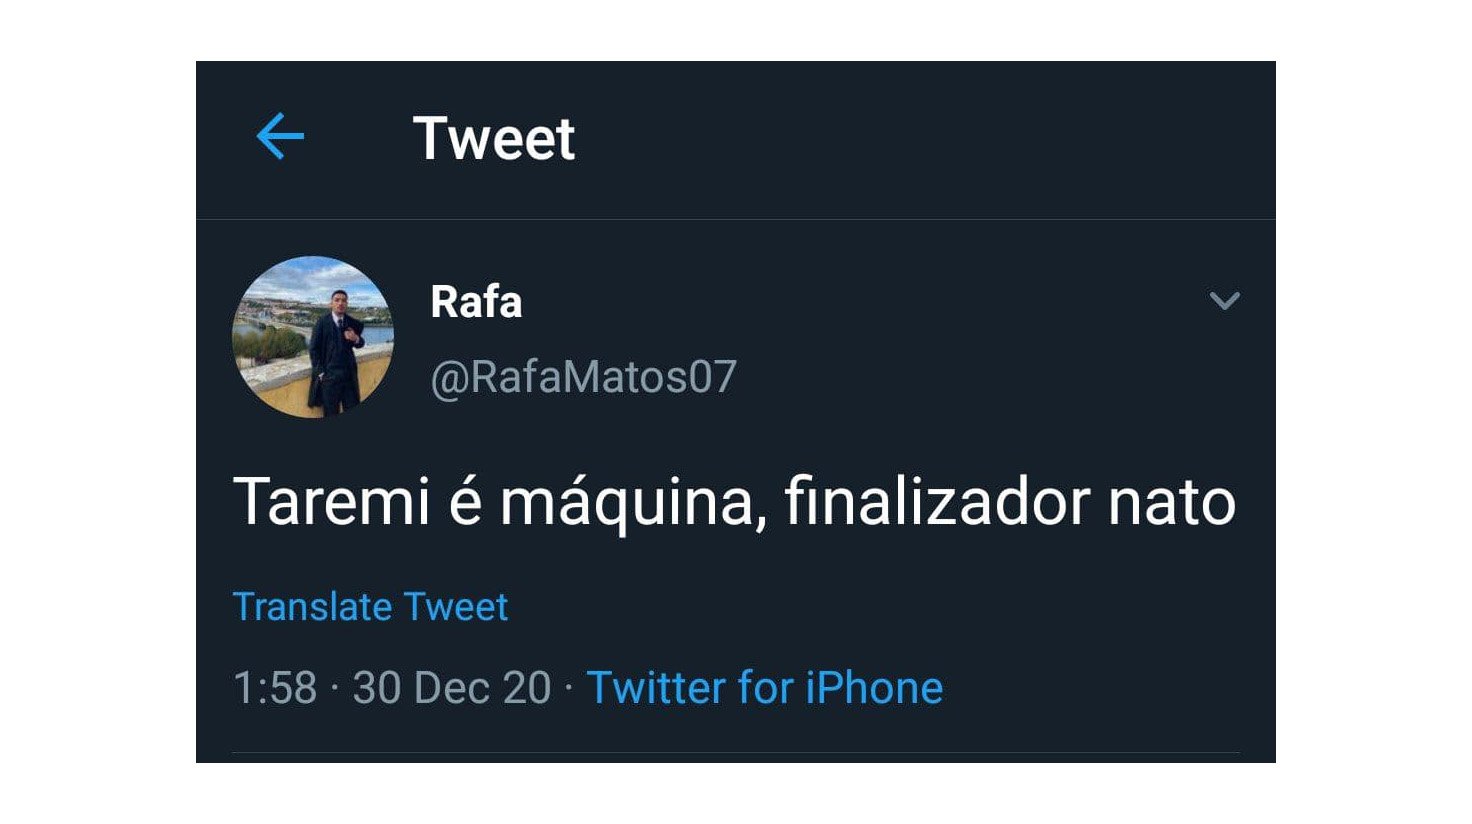Open the @RafaMatos07 handle
1472x824 pixels.
[583, 377]
